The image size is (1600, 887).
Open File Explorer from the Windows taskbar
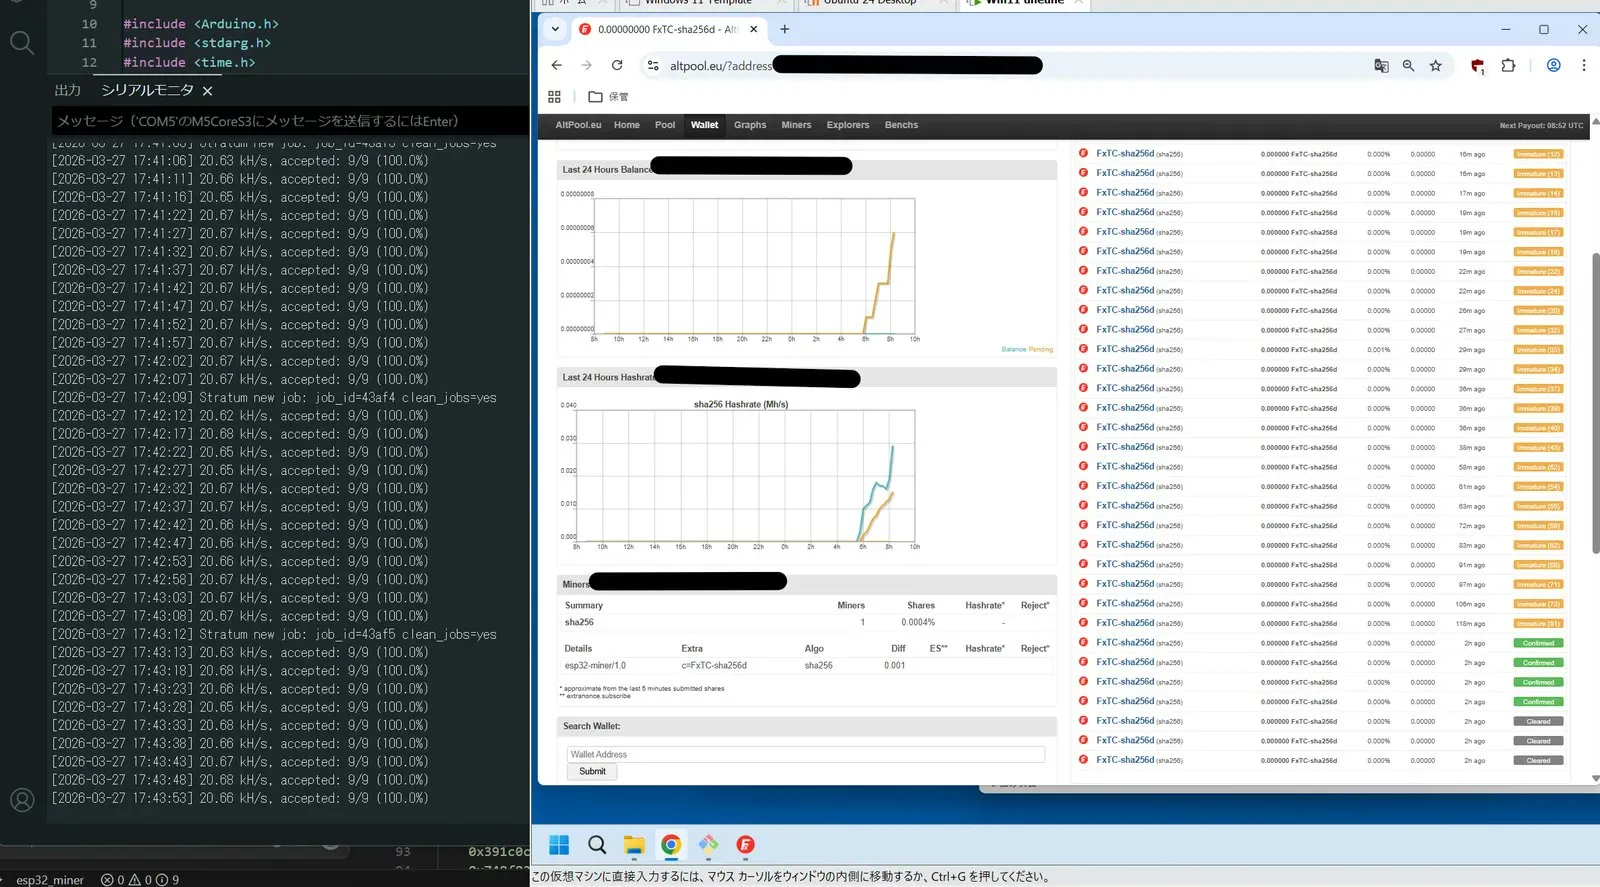click(x=633, y=845)
